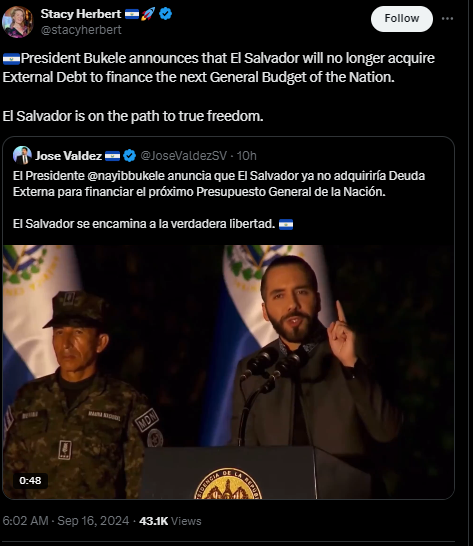473x546 pixels.
Task: Click the 43.1K Views counter
Action: click(170, 521)
